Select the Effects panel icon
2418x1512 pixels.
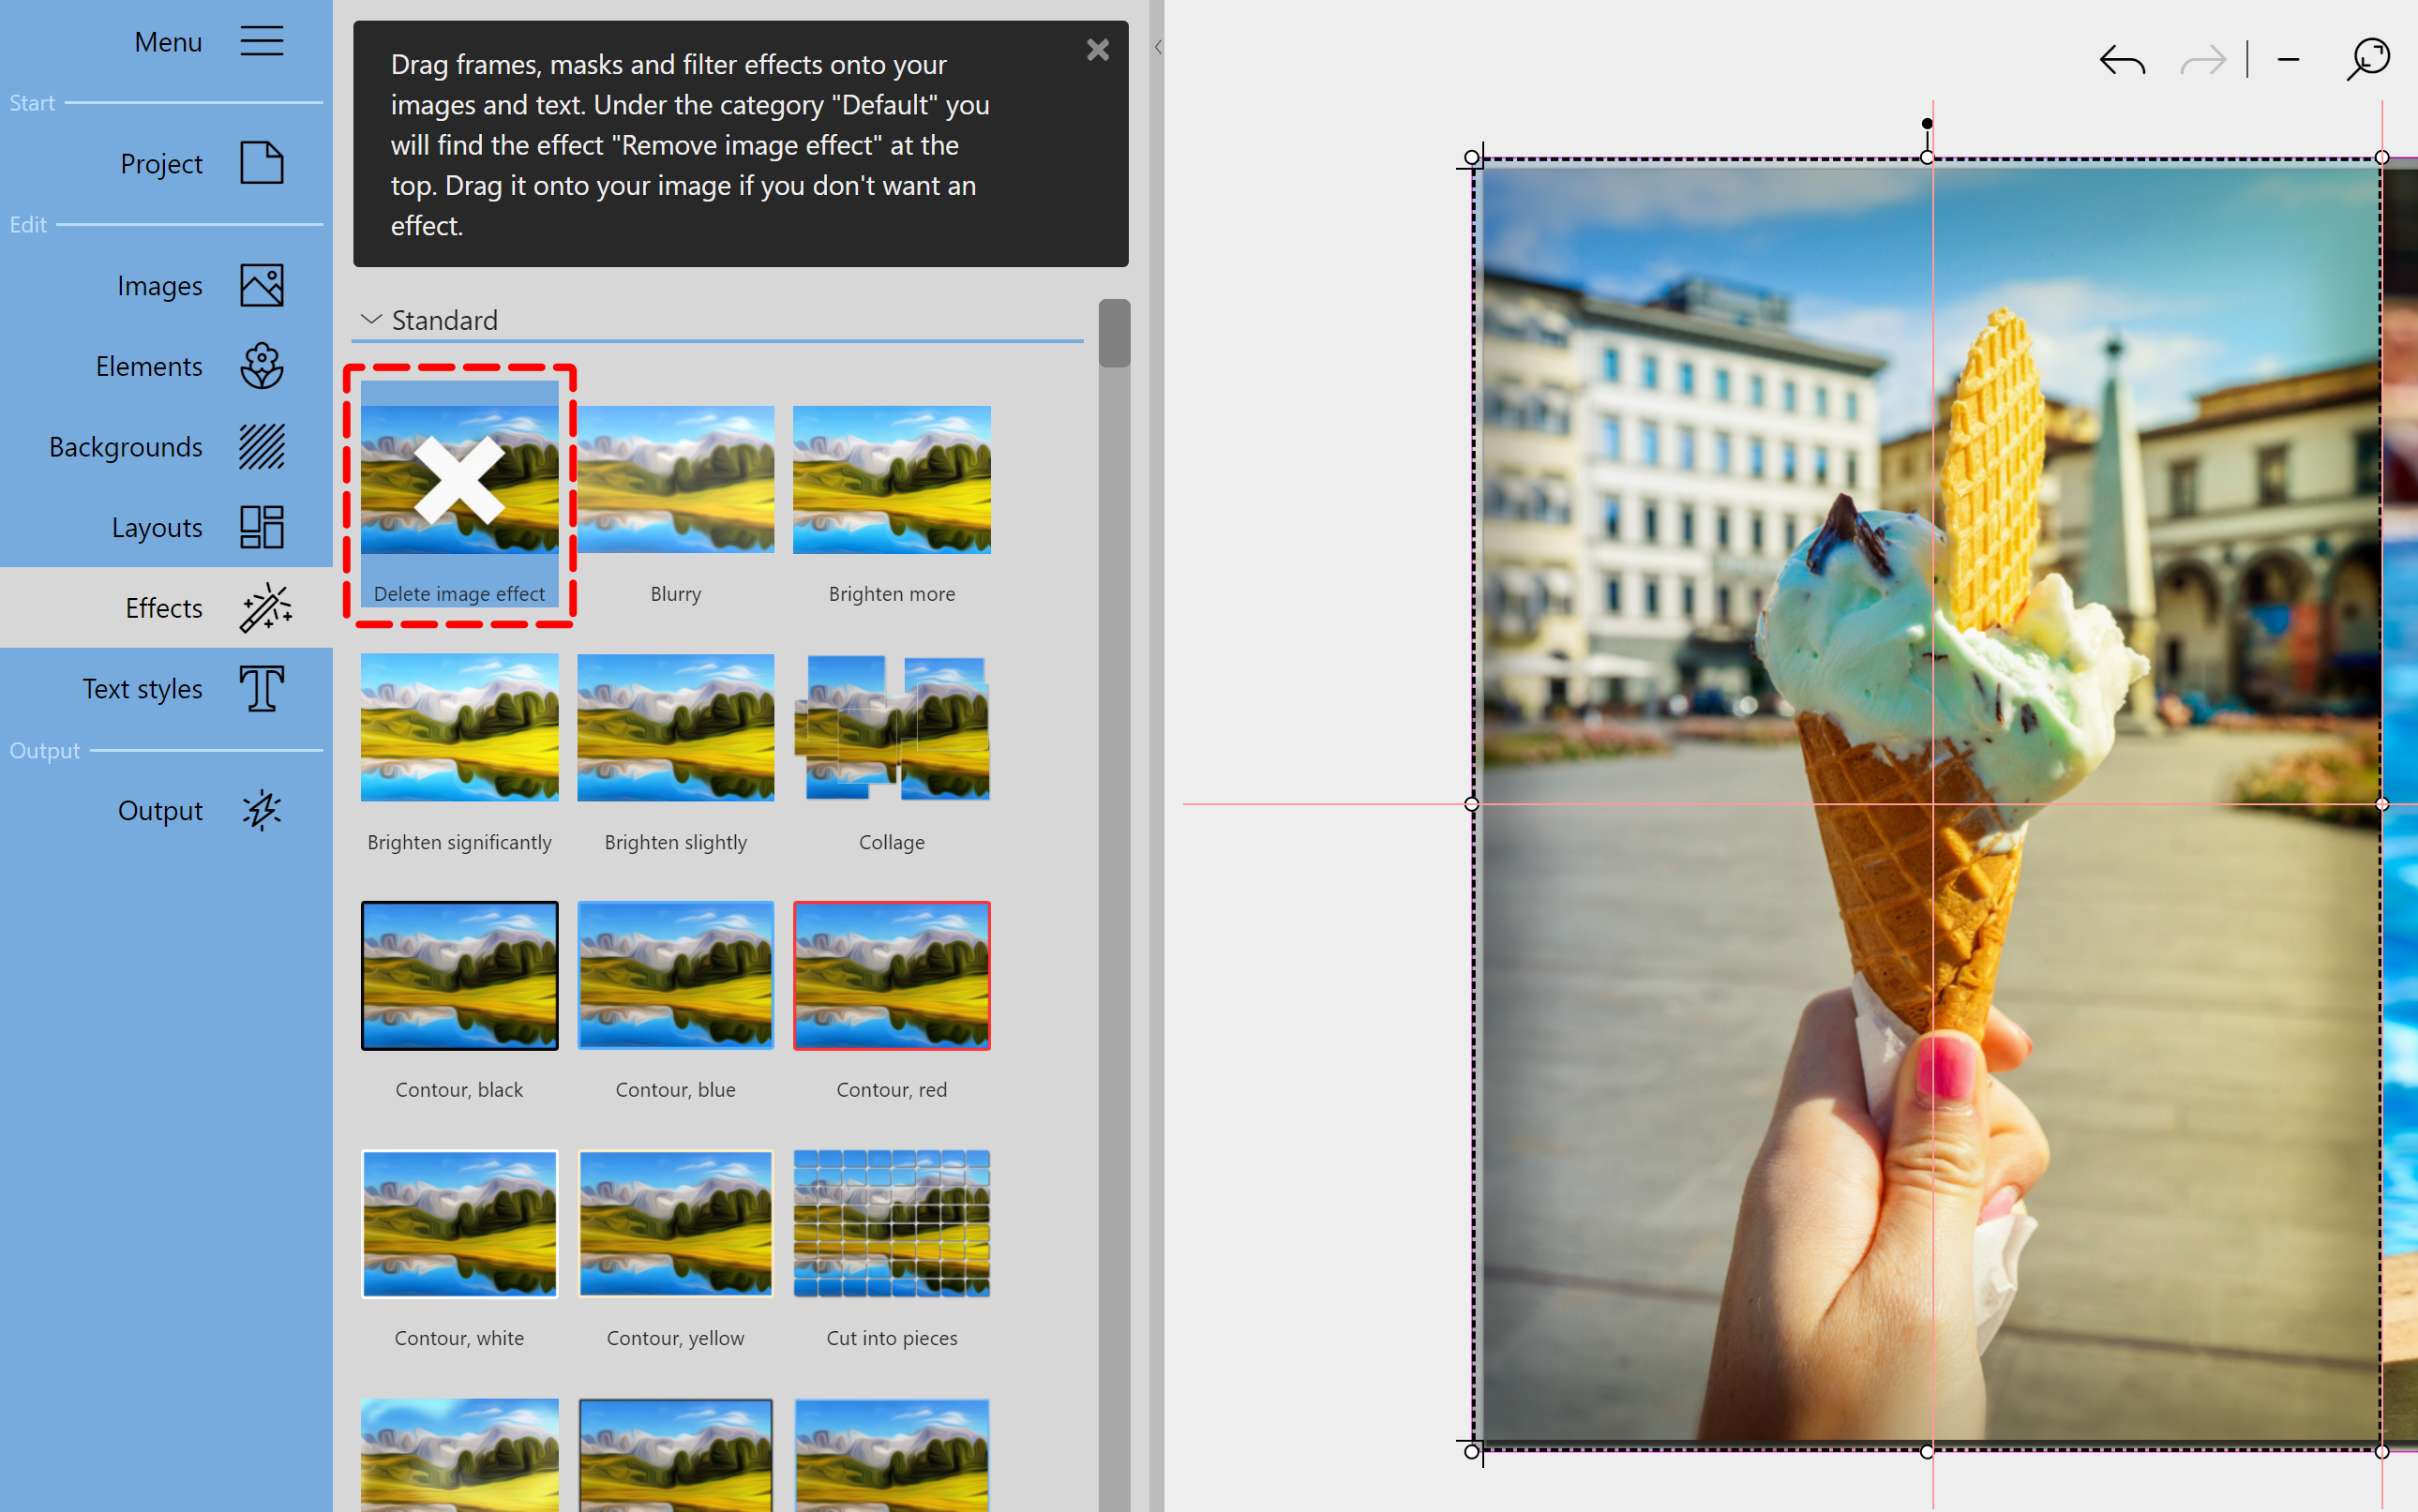[x=263, y=607]
